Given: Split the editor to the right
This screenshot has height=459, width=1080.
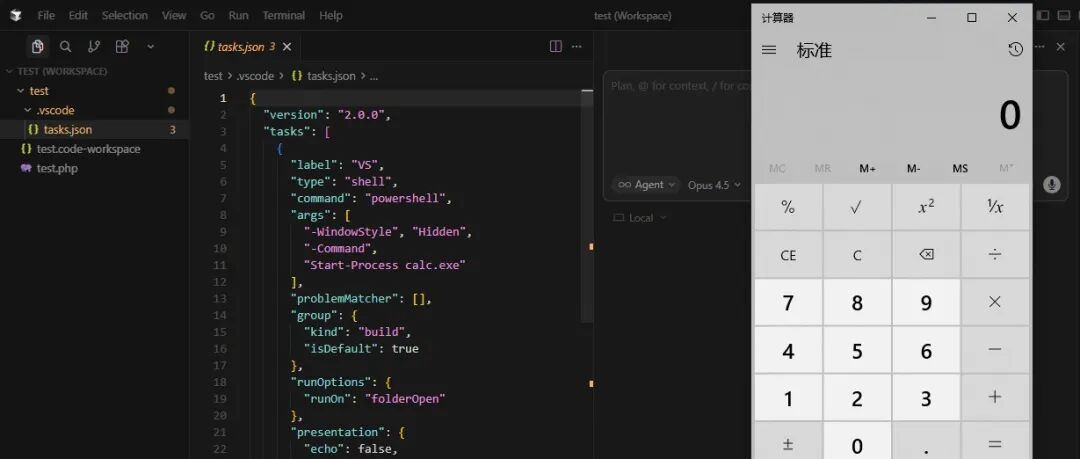Looking at the screenshot, I should 556,46.
